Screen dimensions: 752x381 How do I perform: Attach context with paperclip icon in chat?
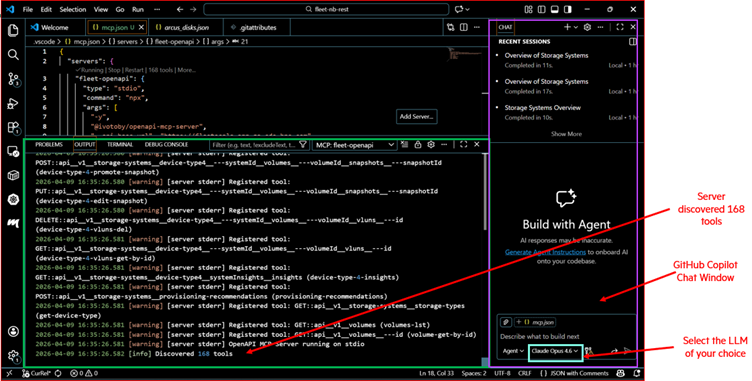[505, 322]
